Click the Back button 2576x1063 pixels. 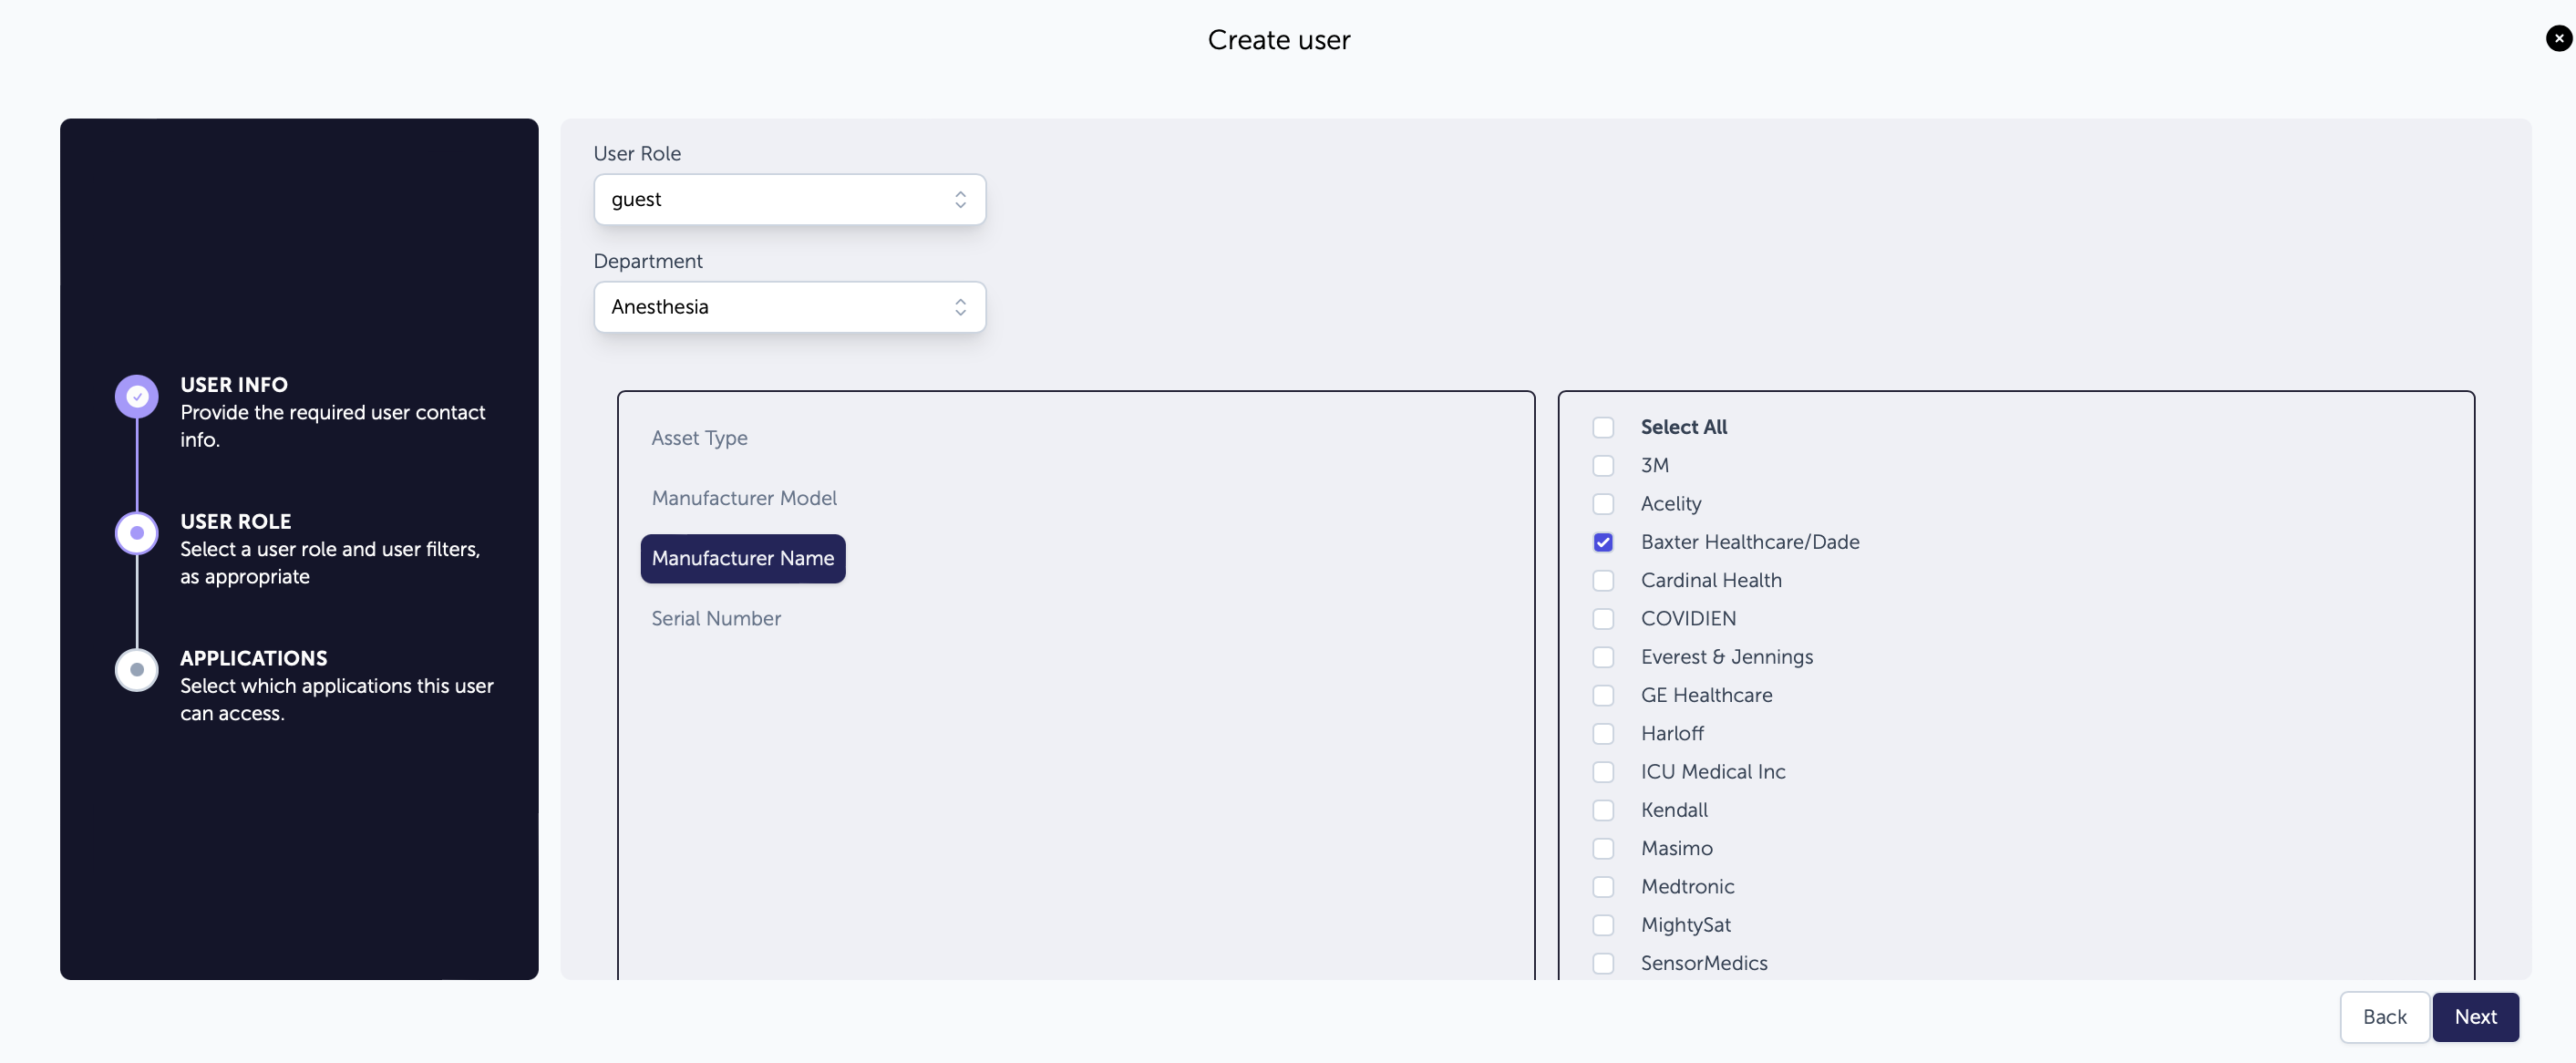[x=2384, y=1017]
